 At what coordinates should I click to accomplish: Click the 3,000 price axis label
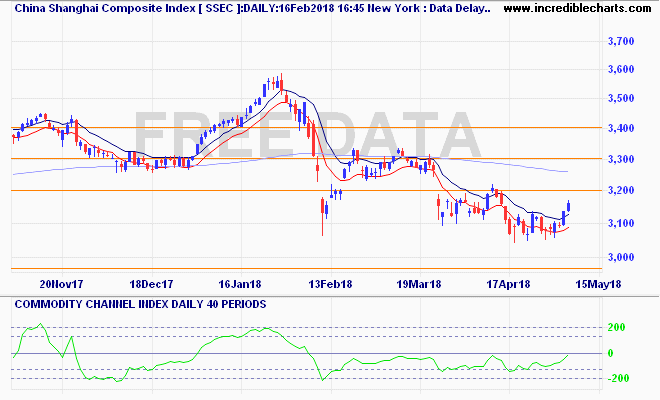pos(621,257)
